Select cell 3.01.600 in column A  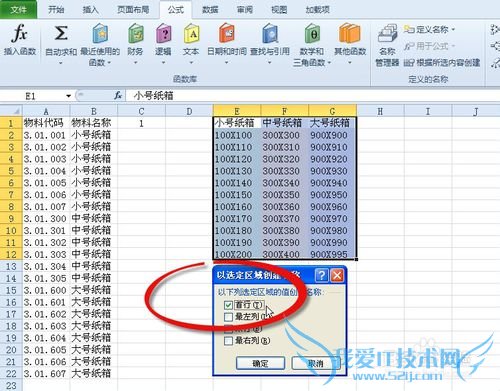[46, 290]
